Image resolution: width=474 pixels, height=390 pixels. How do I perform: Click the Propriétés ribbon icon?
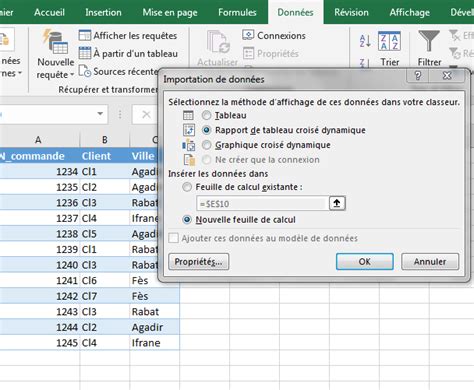[248, 53]
